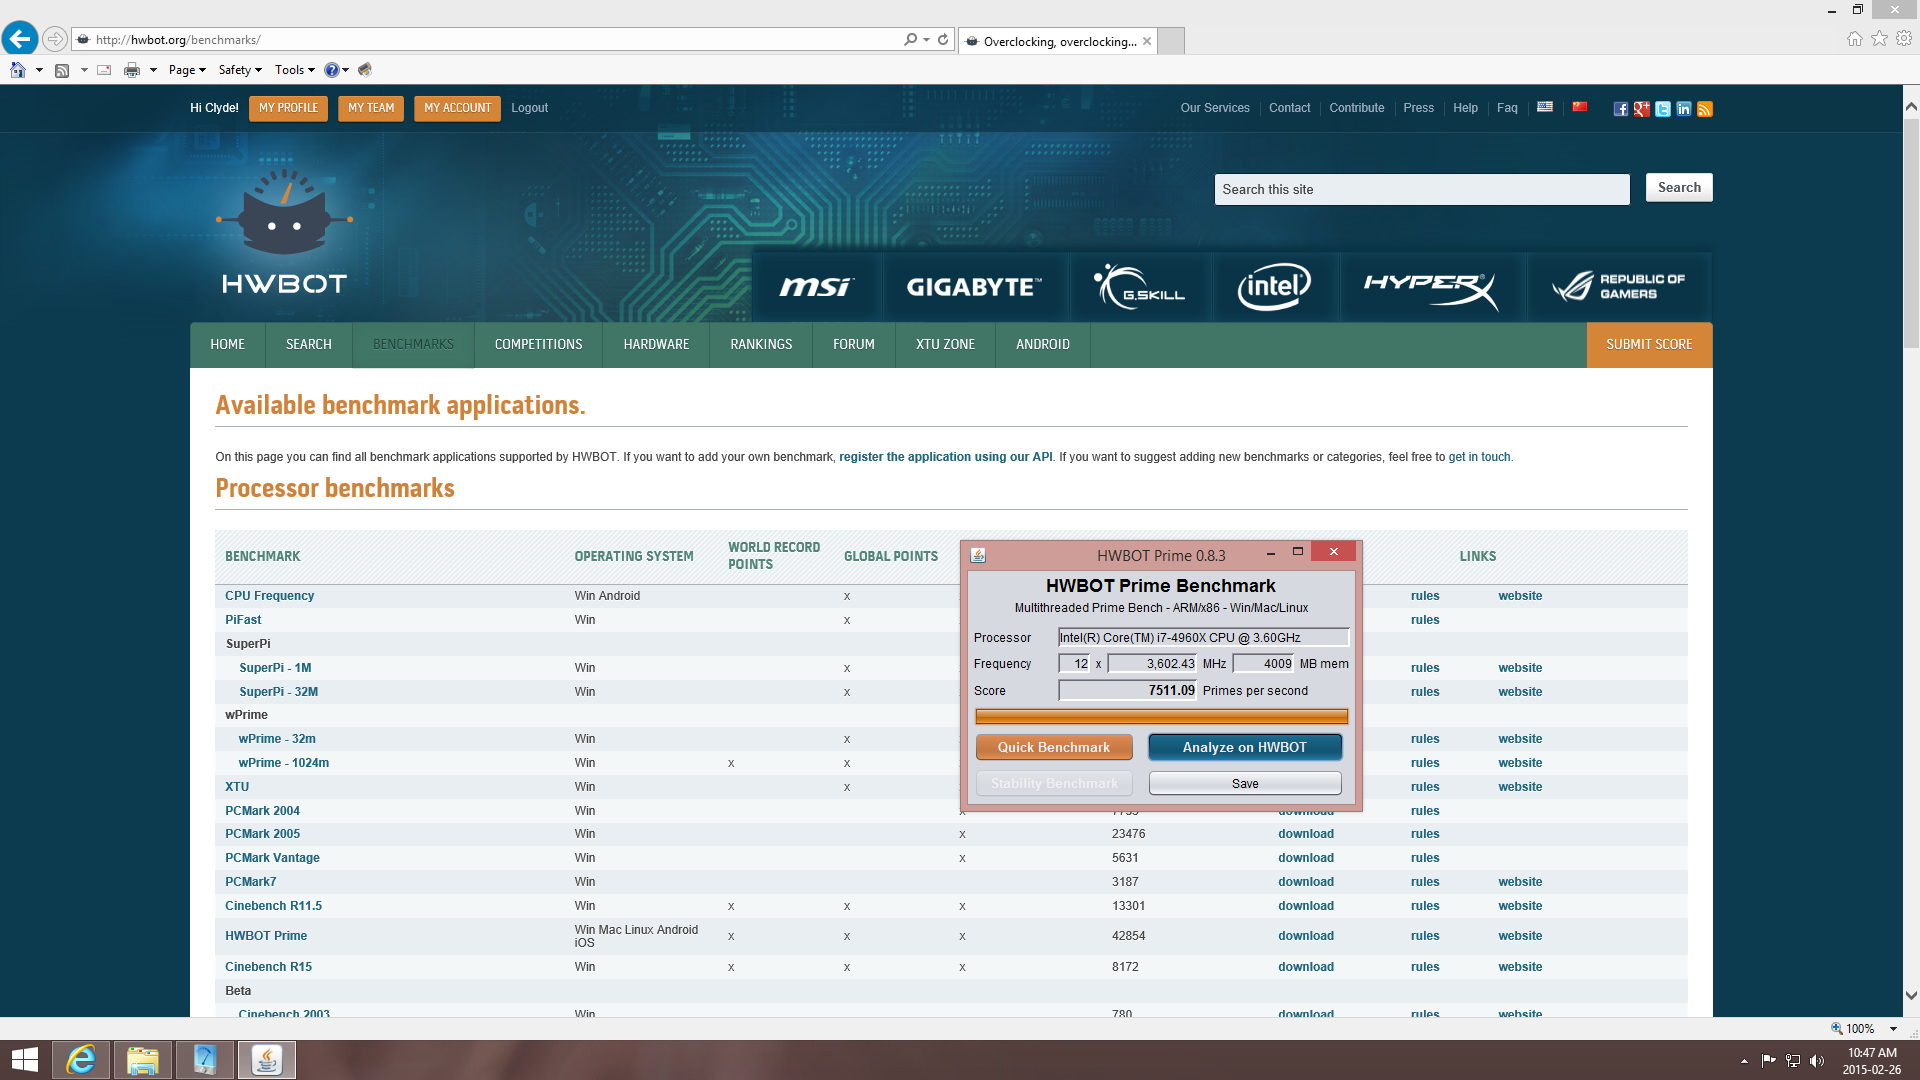Viewport: 1920px width, 1080px height.
Task: Click the Republic of Gamers logo
Action: coord(1618,287)
